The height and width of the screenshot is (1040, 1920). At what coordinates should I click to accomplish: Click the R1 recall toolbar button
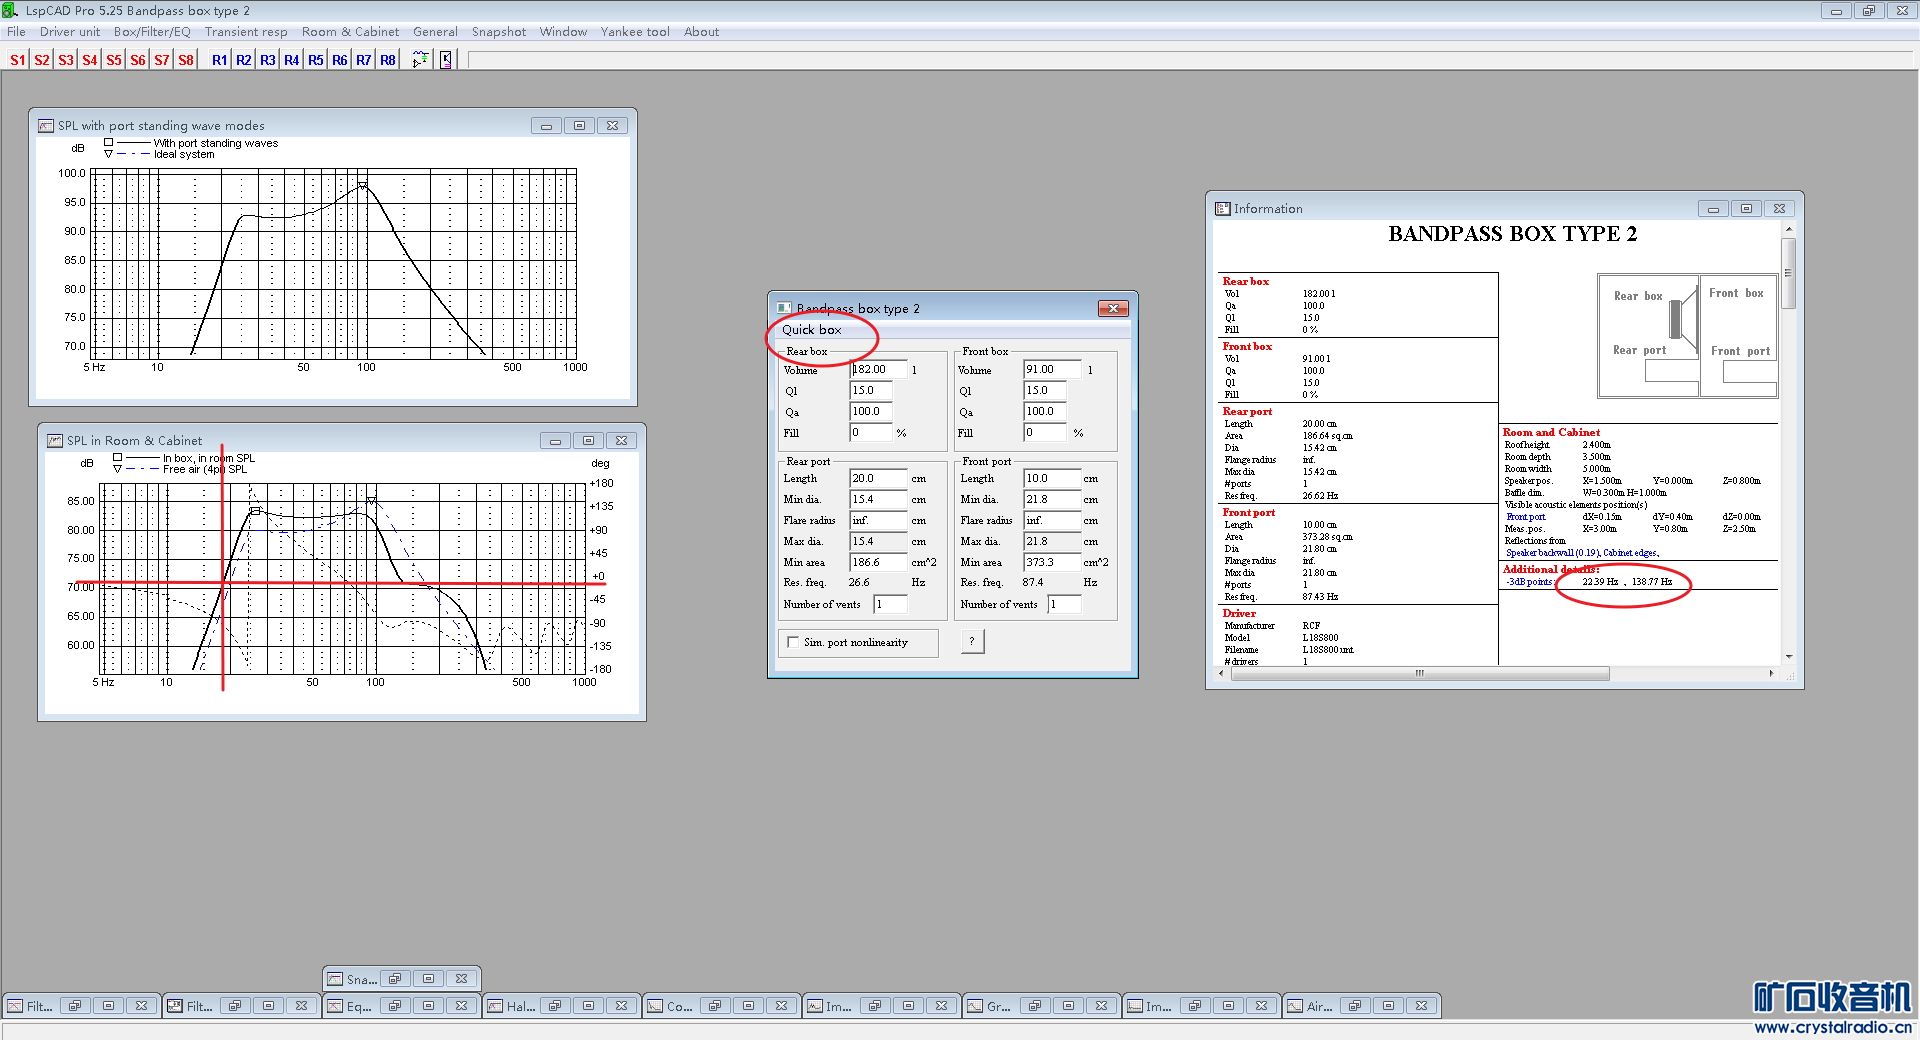point(219,60)
